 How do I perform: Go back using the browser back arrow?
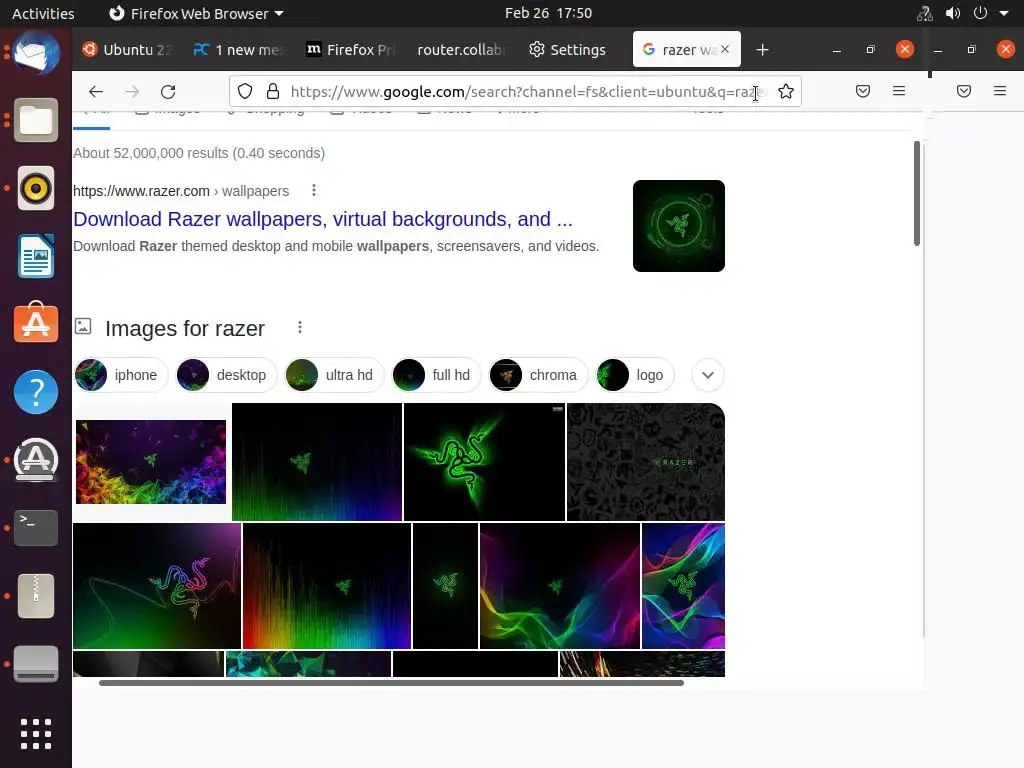tap(96, 91)
